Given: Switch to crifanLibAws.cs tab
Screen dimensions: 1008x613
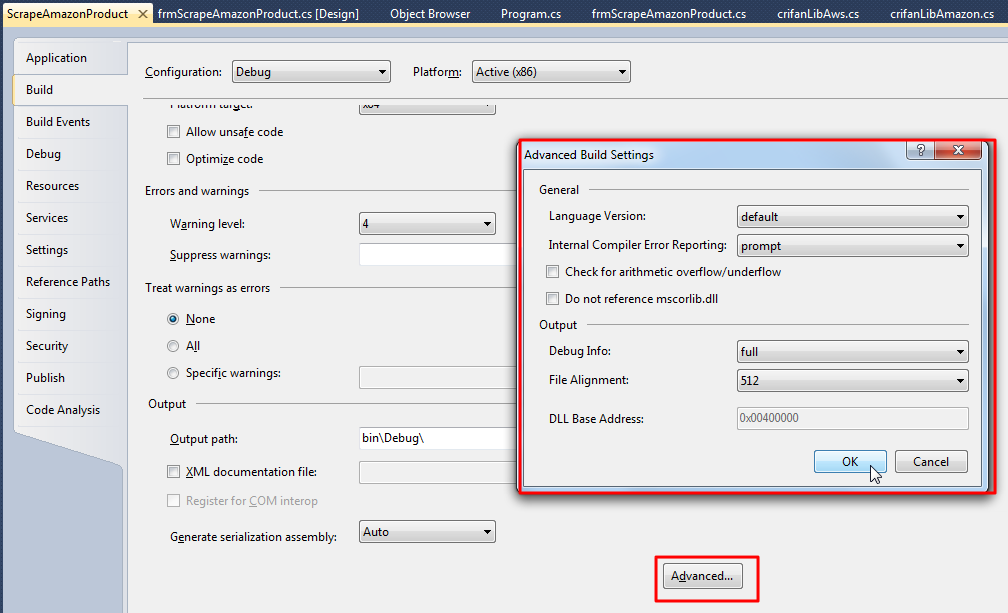Looking at the screenshot, I should point(818,13).
